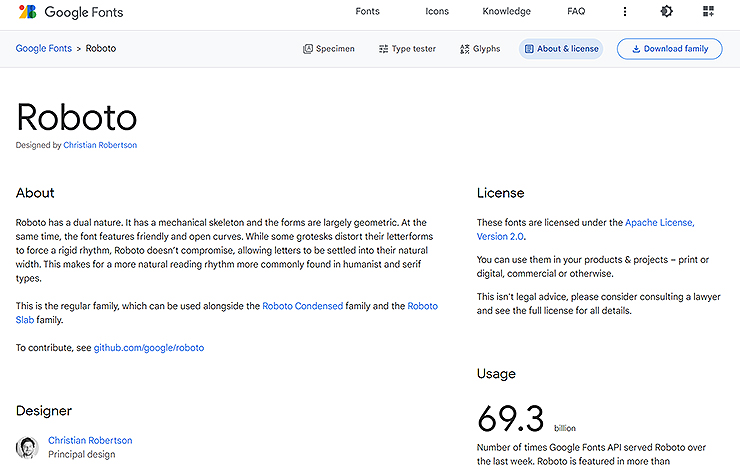Open the FAQ menu item

pos(576,11)
